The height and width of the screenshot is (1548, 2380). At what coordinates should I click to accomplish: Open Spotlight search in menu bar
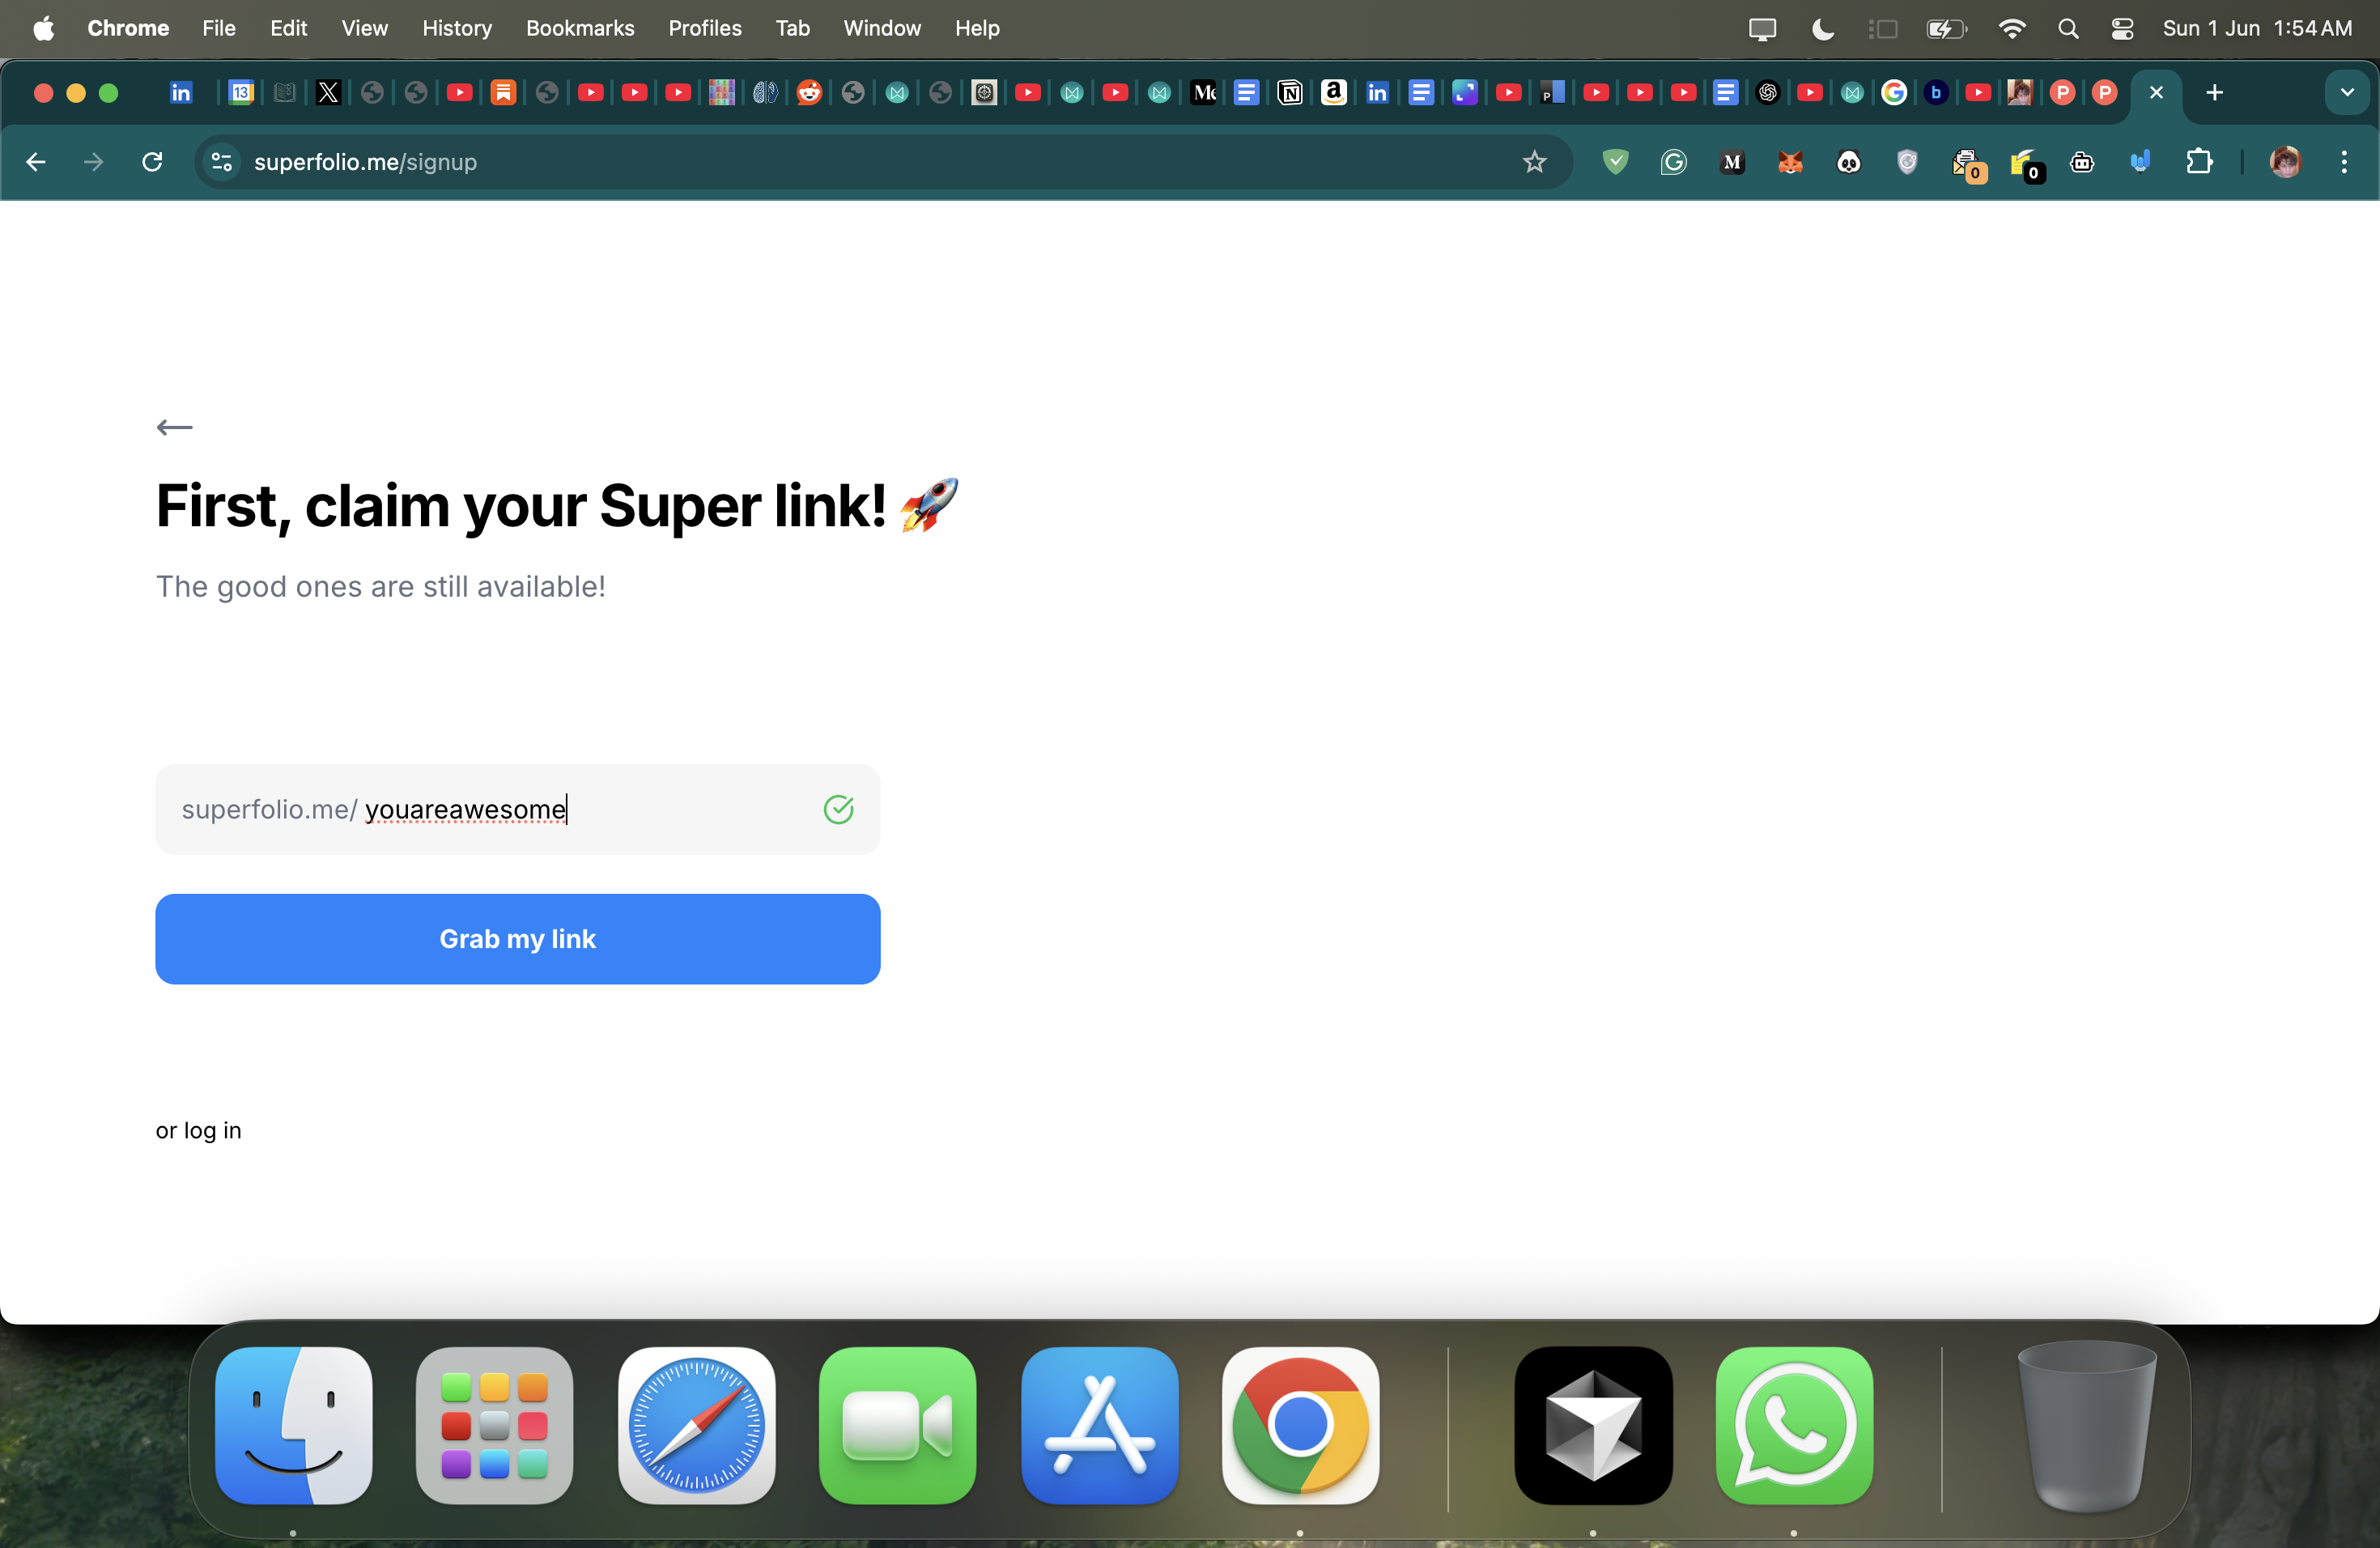tap(2068, 29)
